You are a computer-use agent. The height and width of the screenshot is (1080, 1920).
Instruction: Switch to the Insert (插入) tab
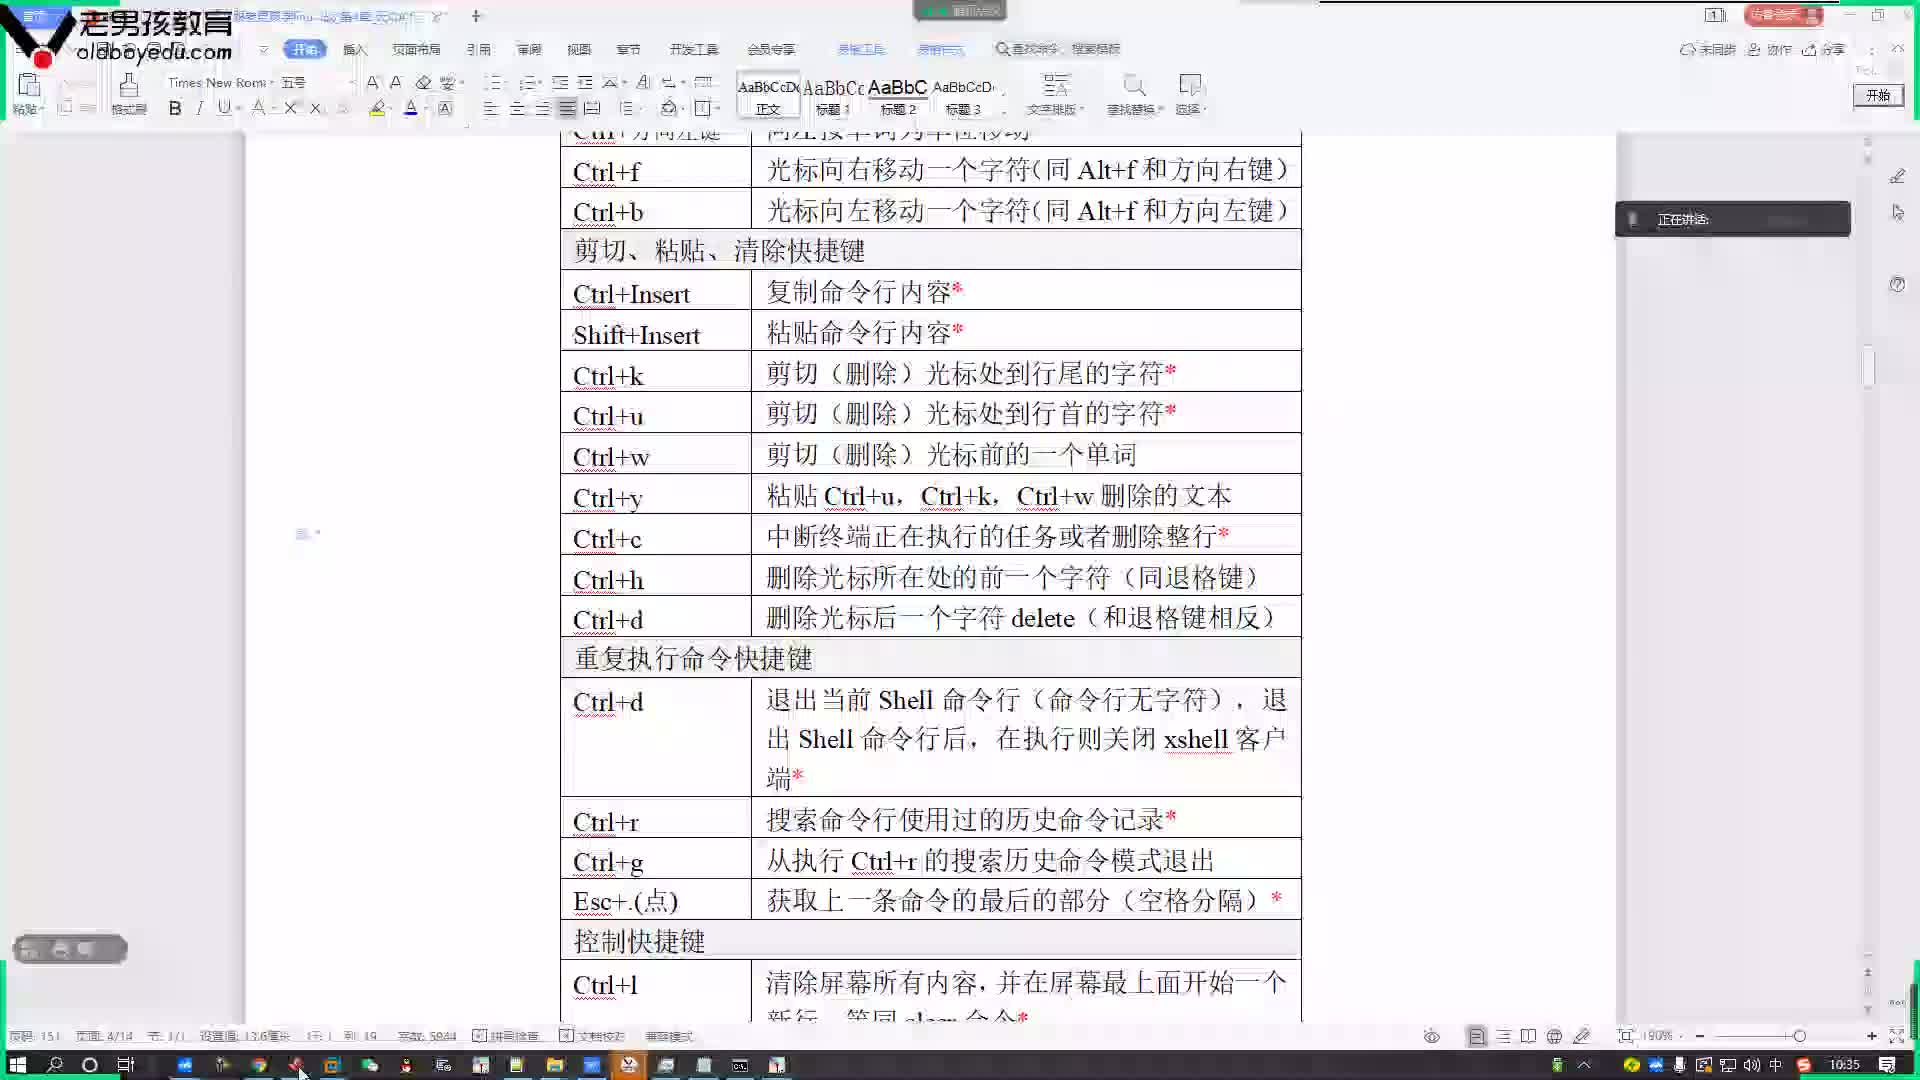(x=355, y=49)
